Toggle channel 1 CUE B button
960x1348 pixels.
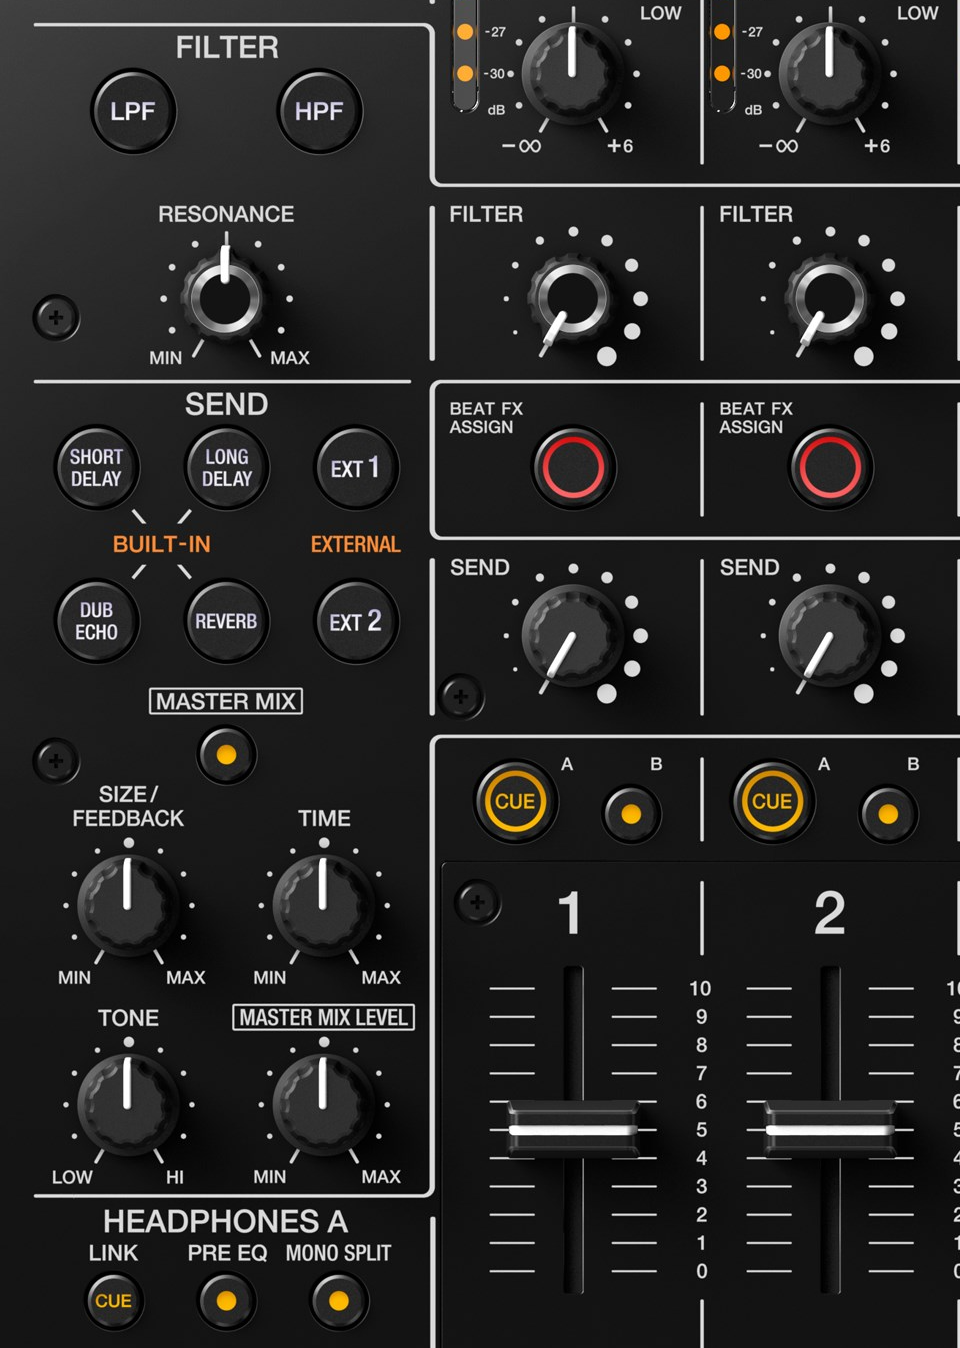click(x=631, y=814)
